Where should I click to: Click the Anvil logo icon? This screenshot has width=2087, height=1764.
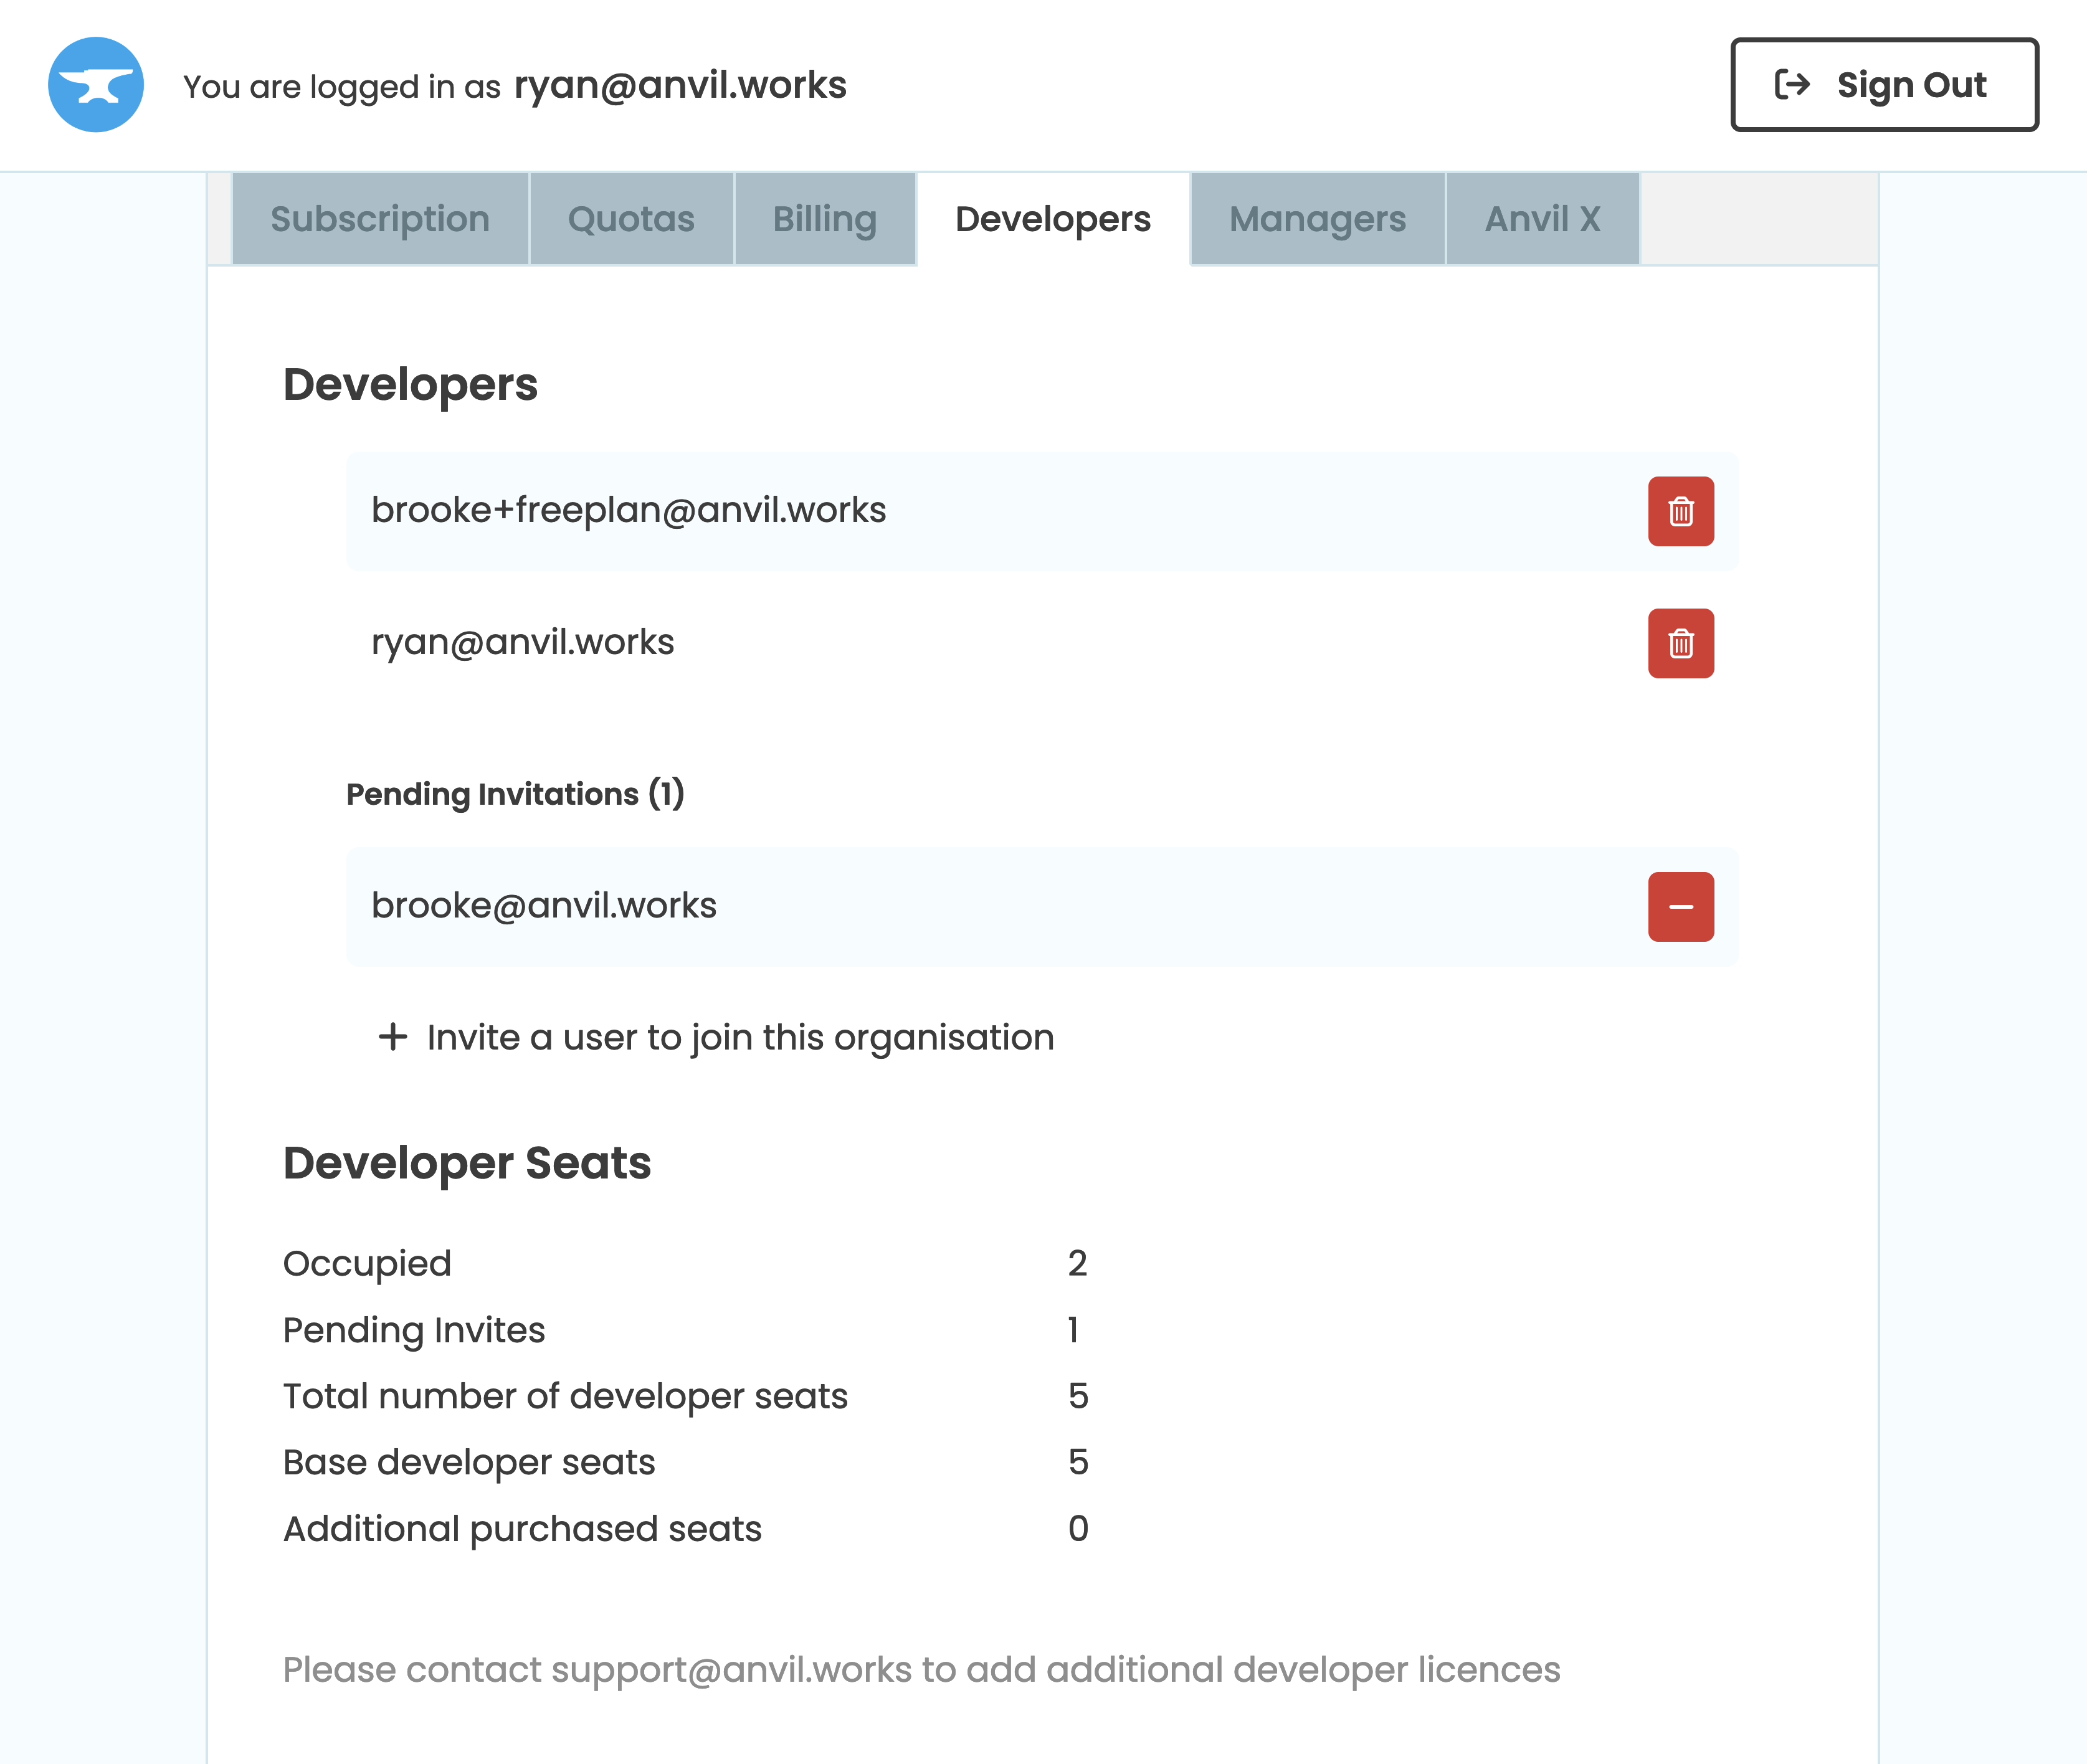click(x=96, y=85)
